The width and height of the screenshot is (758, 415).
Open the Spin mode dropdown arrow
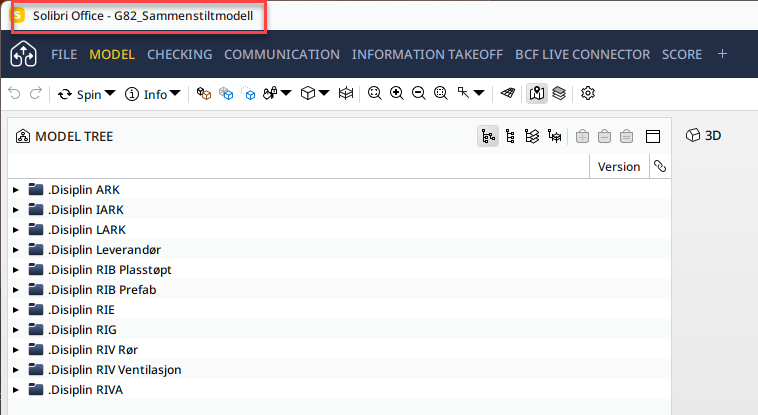pos(110,93)
